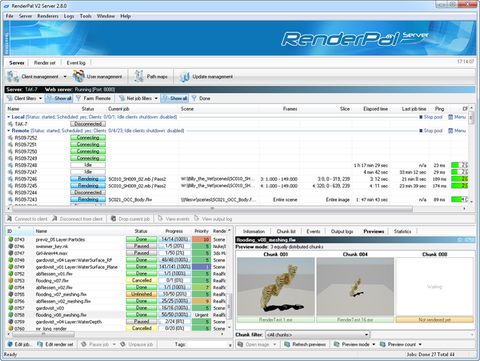Open the Chunk filter All chunks dropdown

(x=317, y=334)
